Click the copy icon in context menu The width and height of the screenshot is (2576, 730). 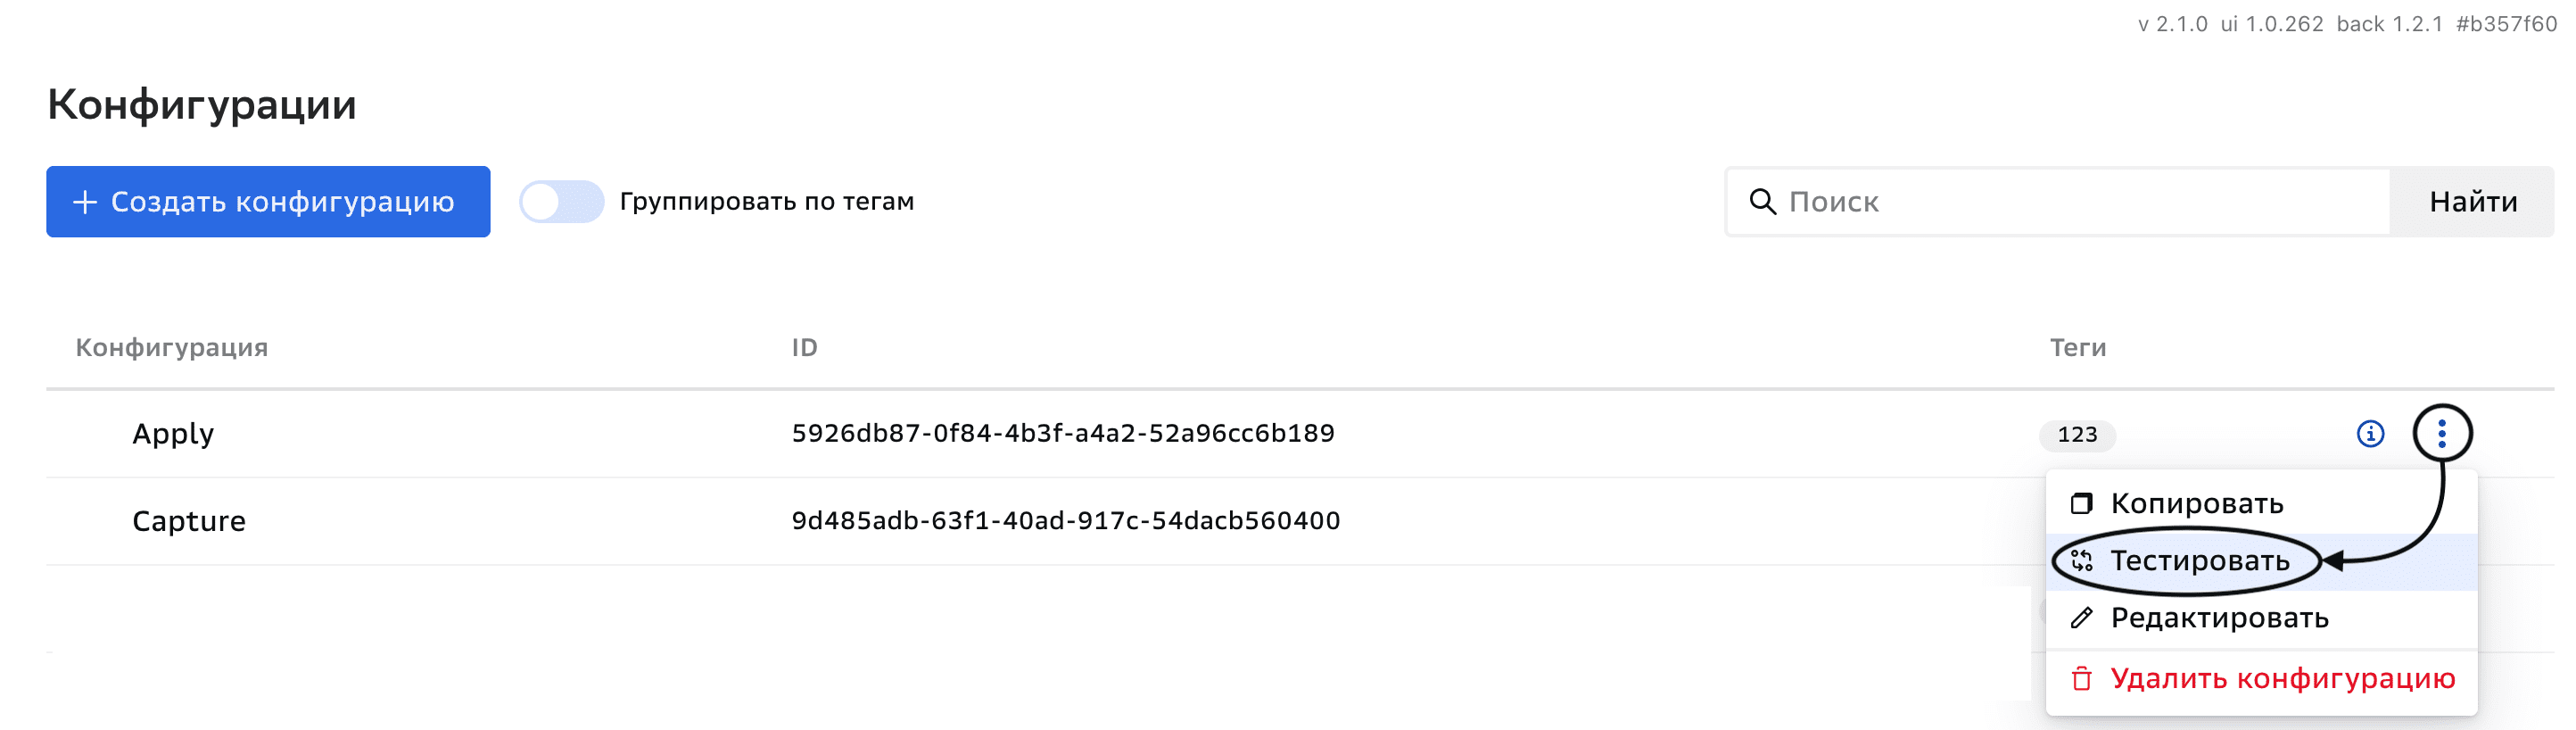coord(2081,504)
